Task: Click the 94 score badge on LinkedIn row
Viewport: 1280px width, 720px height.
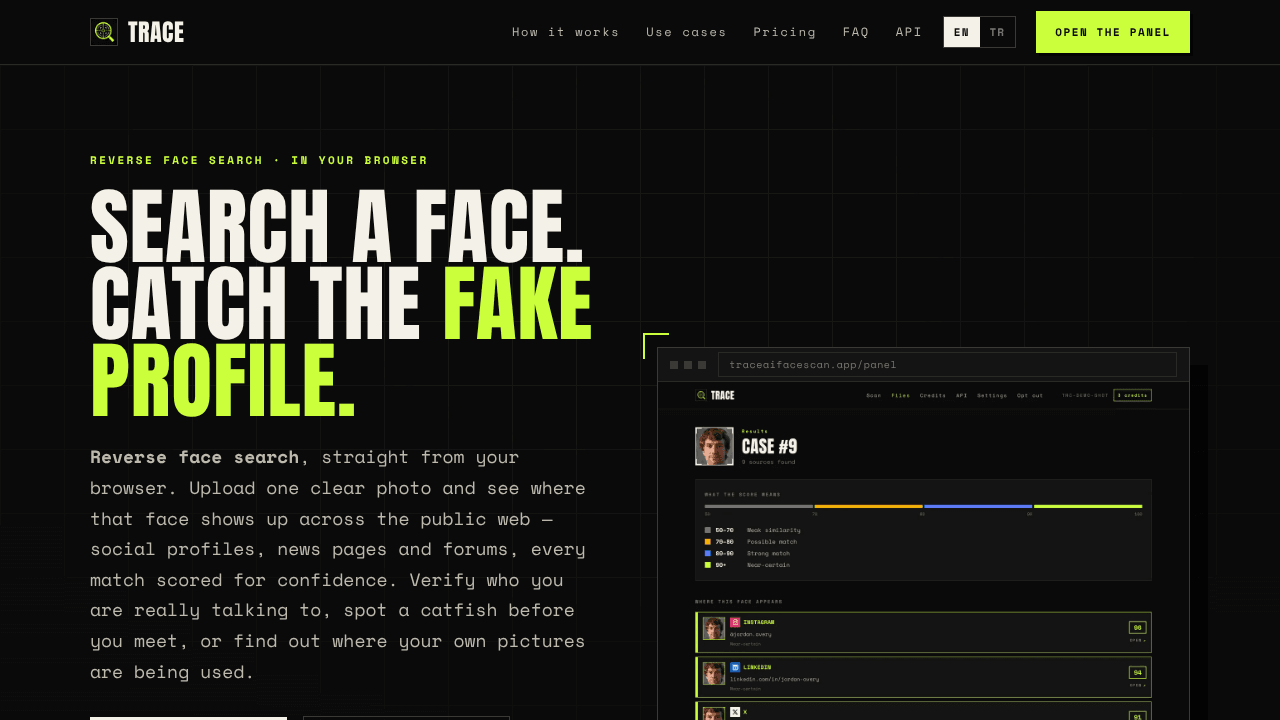Action: click(1138, 672)
